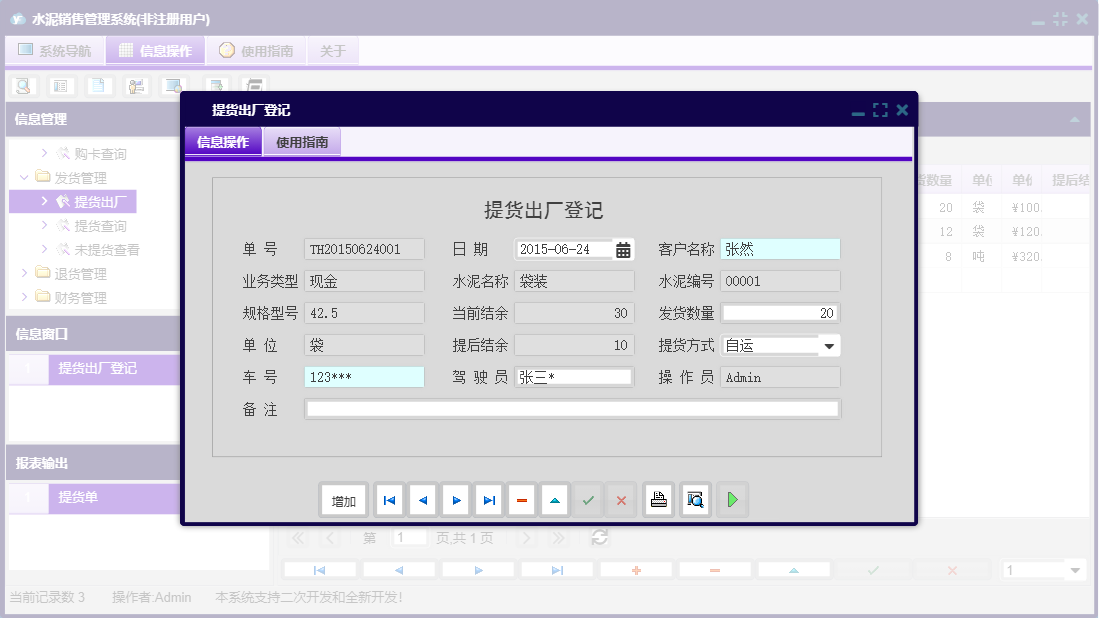
Task: Select the search icon in the main toolbar
Action: coord(22,86)
